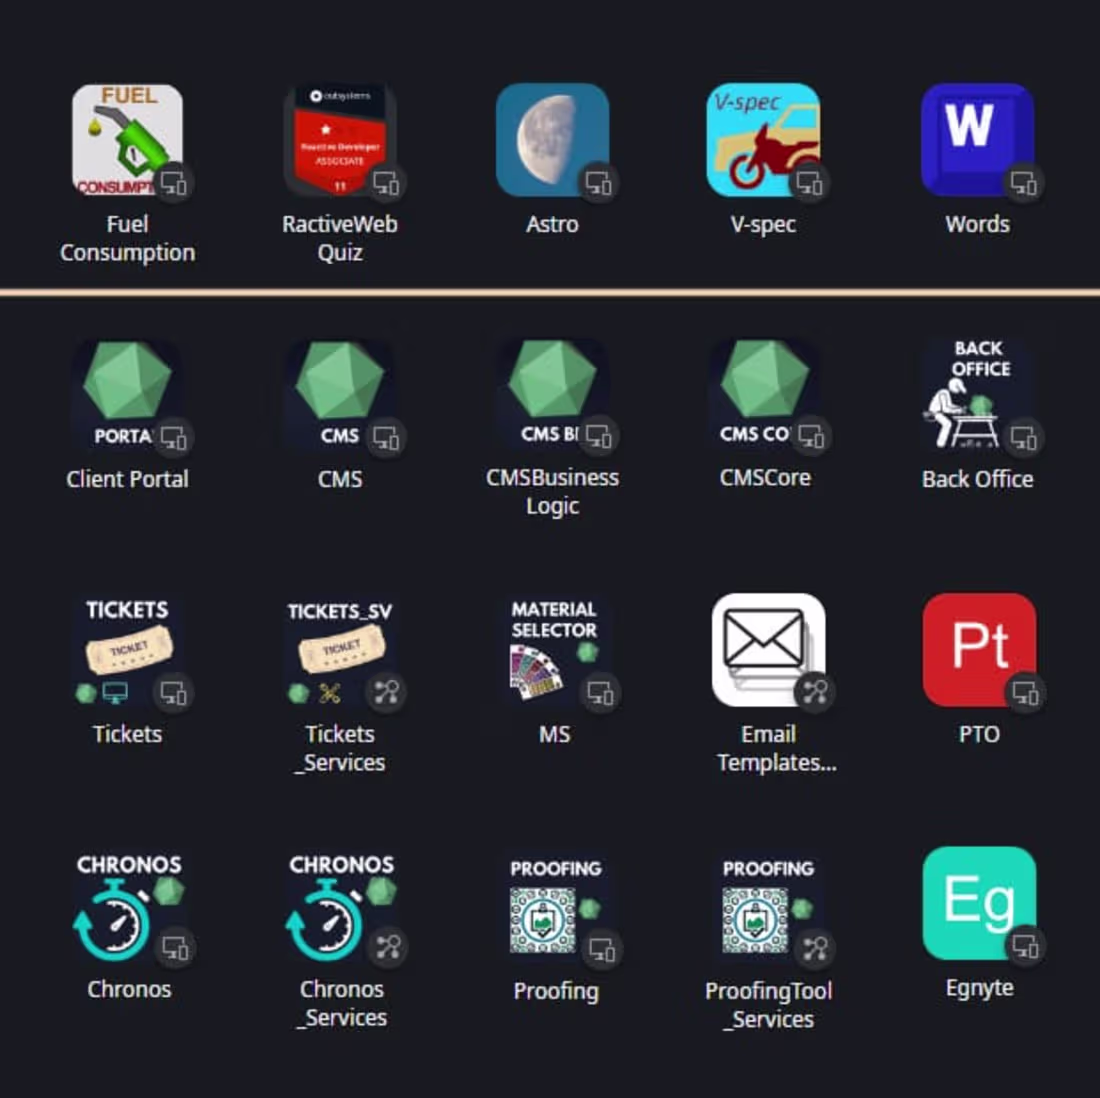This screenshot has width=1100, height=1098.
Task: Select the Chronos app icon
Action: coord(128,905)
